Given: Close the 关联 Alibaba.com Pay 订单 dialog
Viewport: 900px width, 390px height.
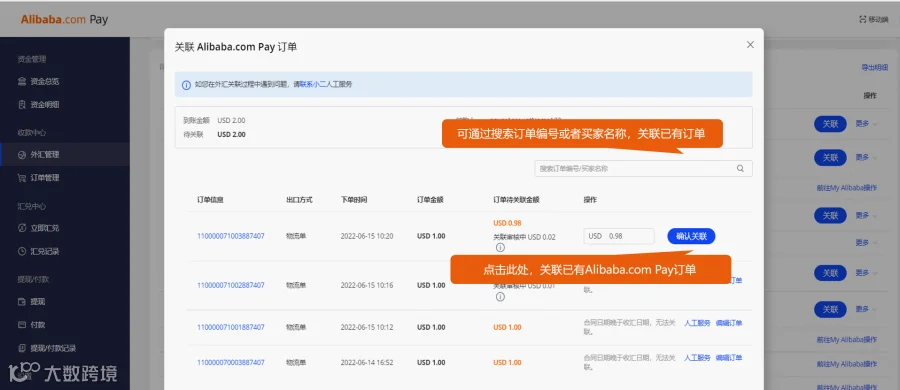Looking at the screenshot, I should tap(750, 45).
